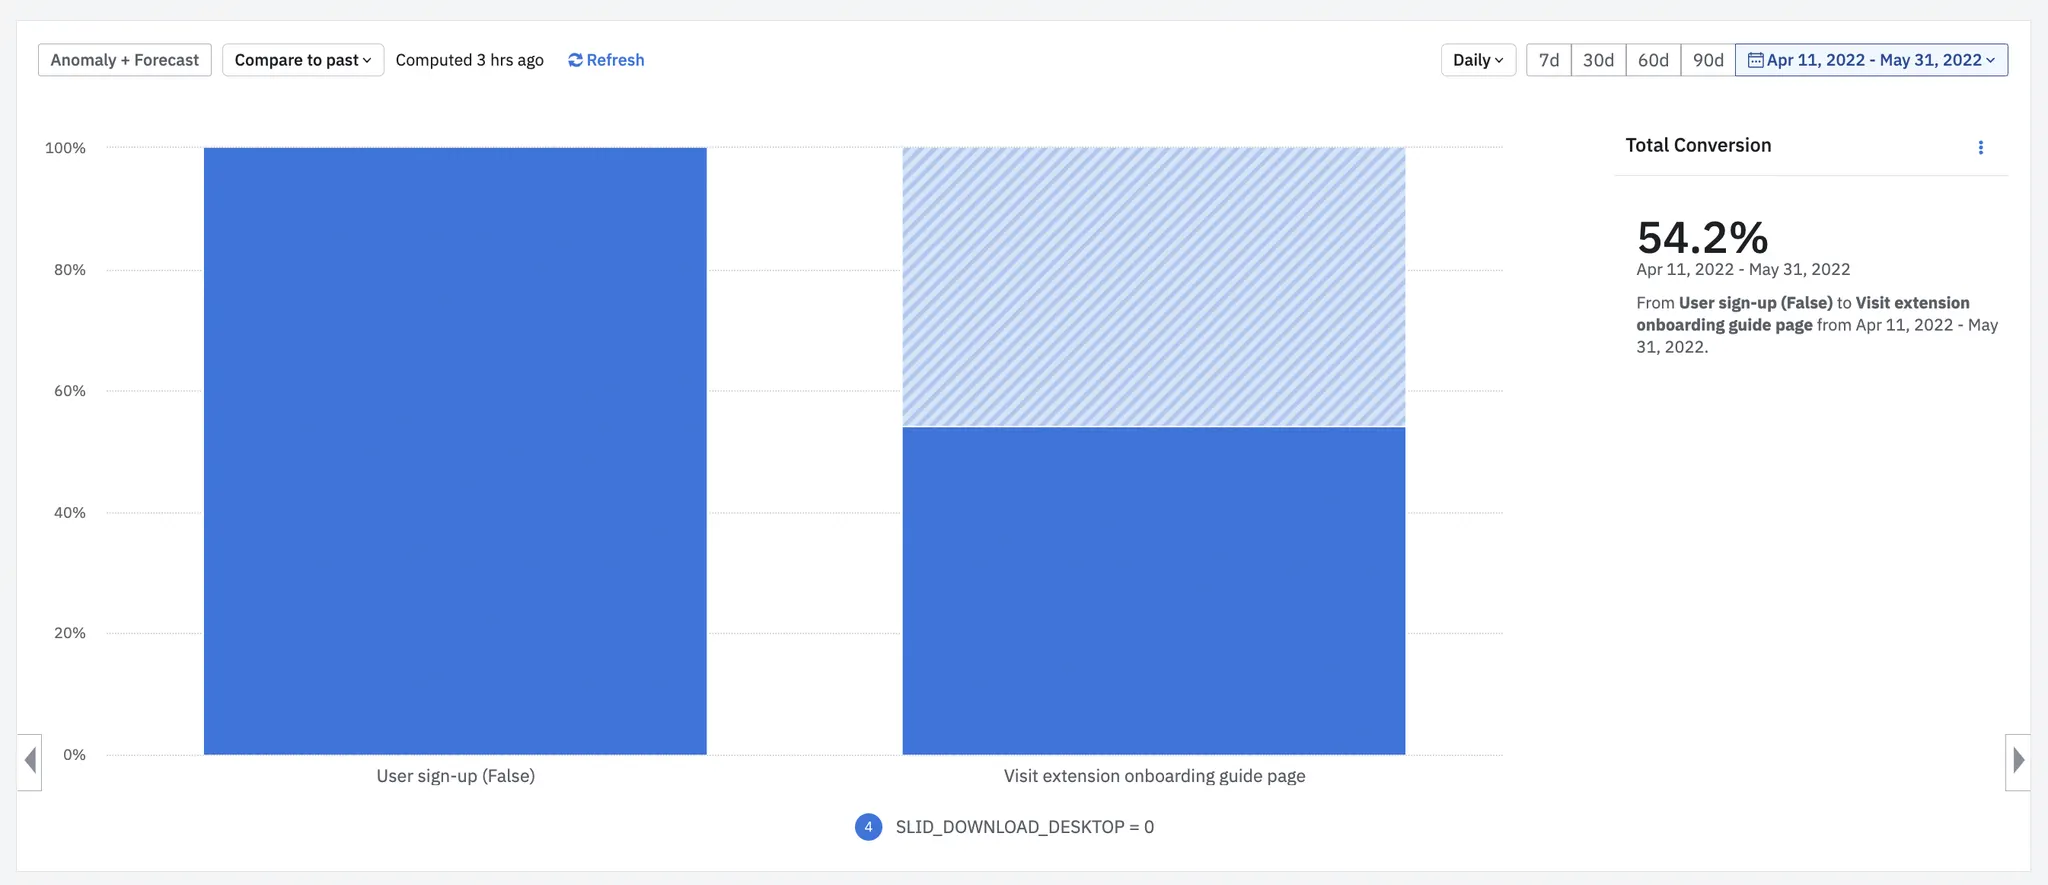Toggle the Anomaly + Forecast button

(x=125, y=60)
